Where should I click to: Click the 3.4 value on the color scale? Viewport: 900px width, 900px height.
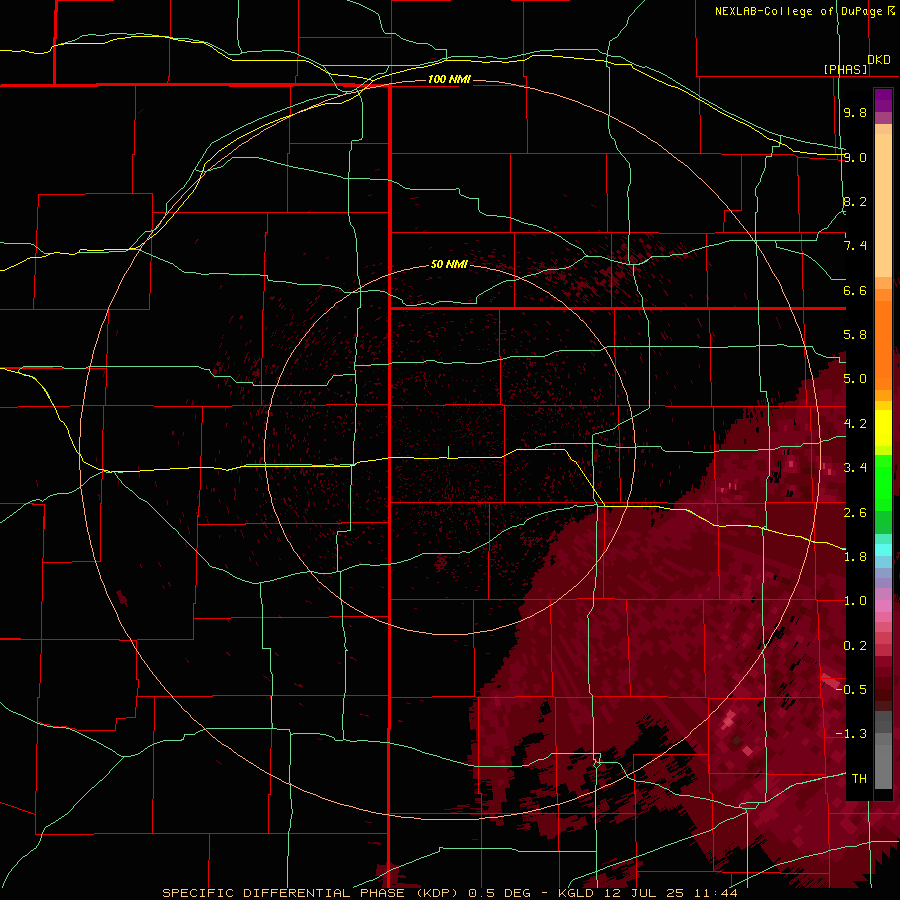(x=855, y=468)
